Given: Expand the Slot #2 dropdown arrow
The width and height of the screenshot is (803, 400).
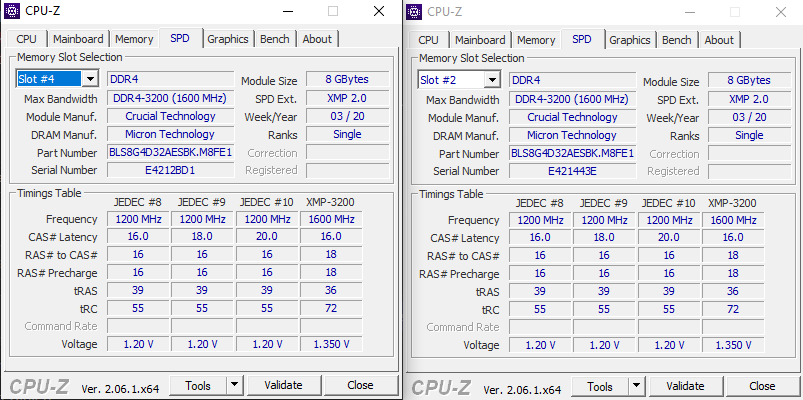Looking at the screenshot, I should [492, 80].
